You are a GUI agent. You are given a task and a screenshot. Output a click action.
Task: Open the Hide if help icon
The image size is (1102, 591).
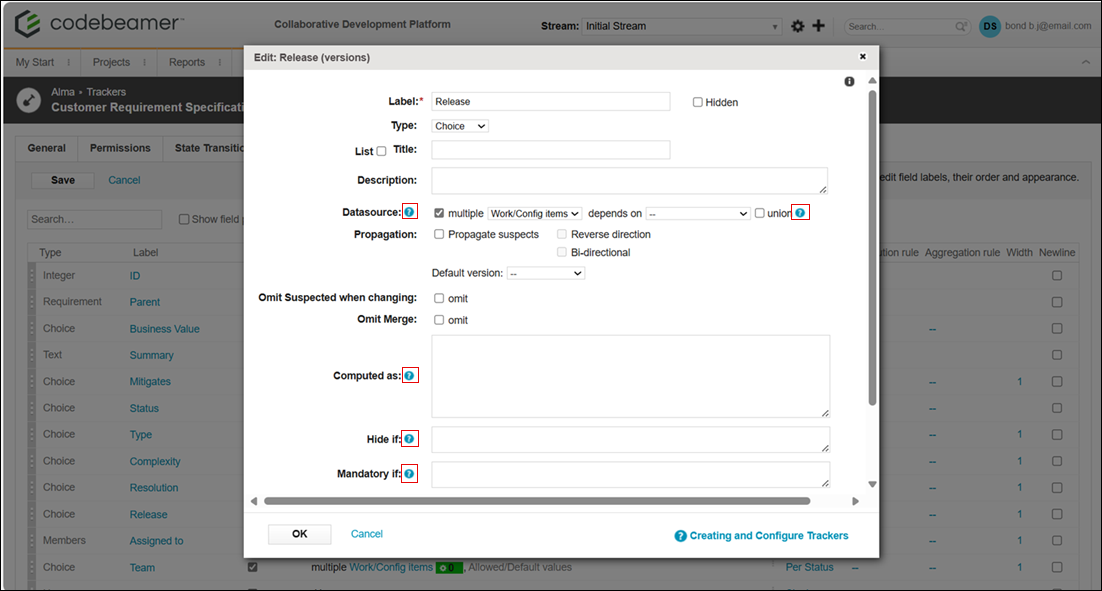[x=409, y=439]
